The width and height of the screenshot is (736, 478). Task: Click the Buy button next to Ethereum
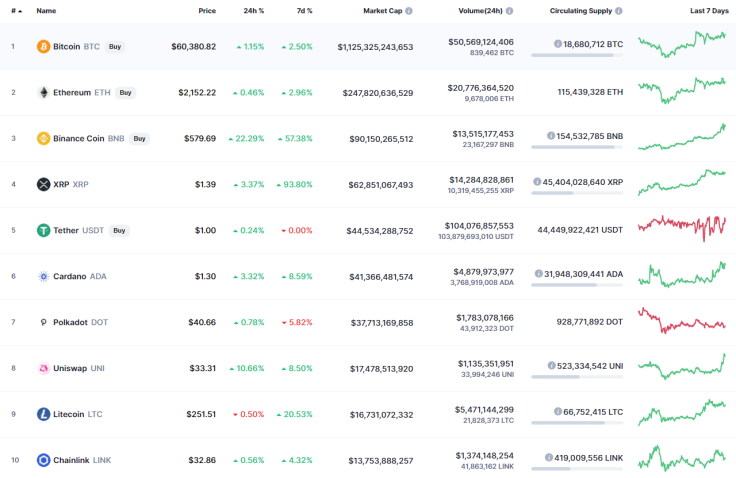click(125, 93)
